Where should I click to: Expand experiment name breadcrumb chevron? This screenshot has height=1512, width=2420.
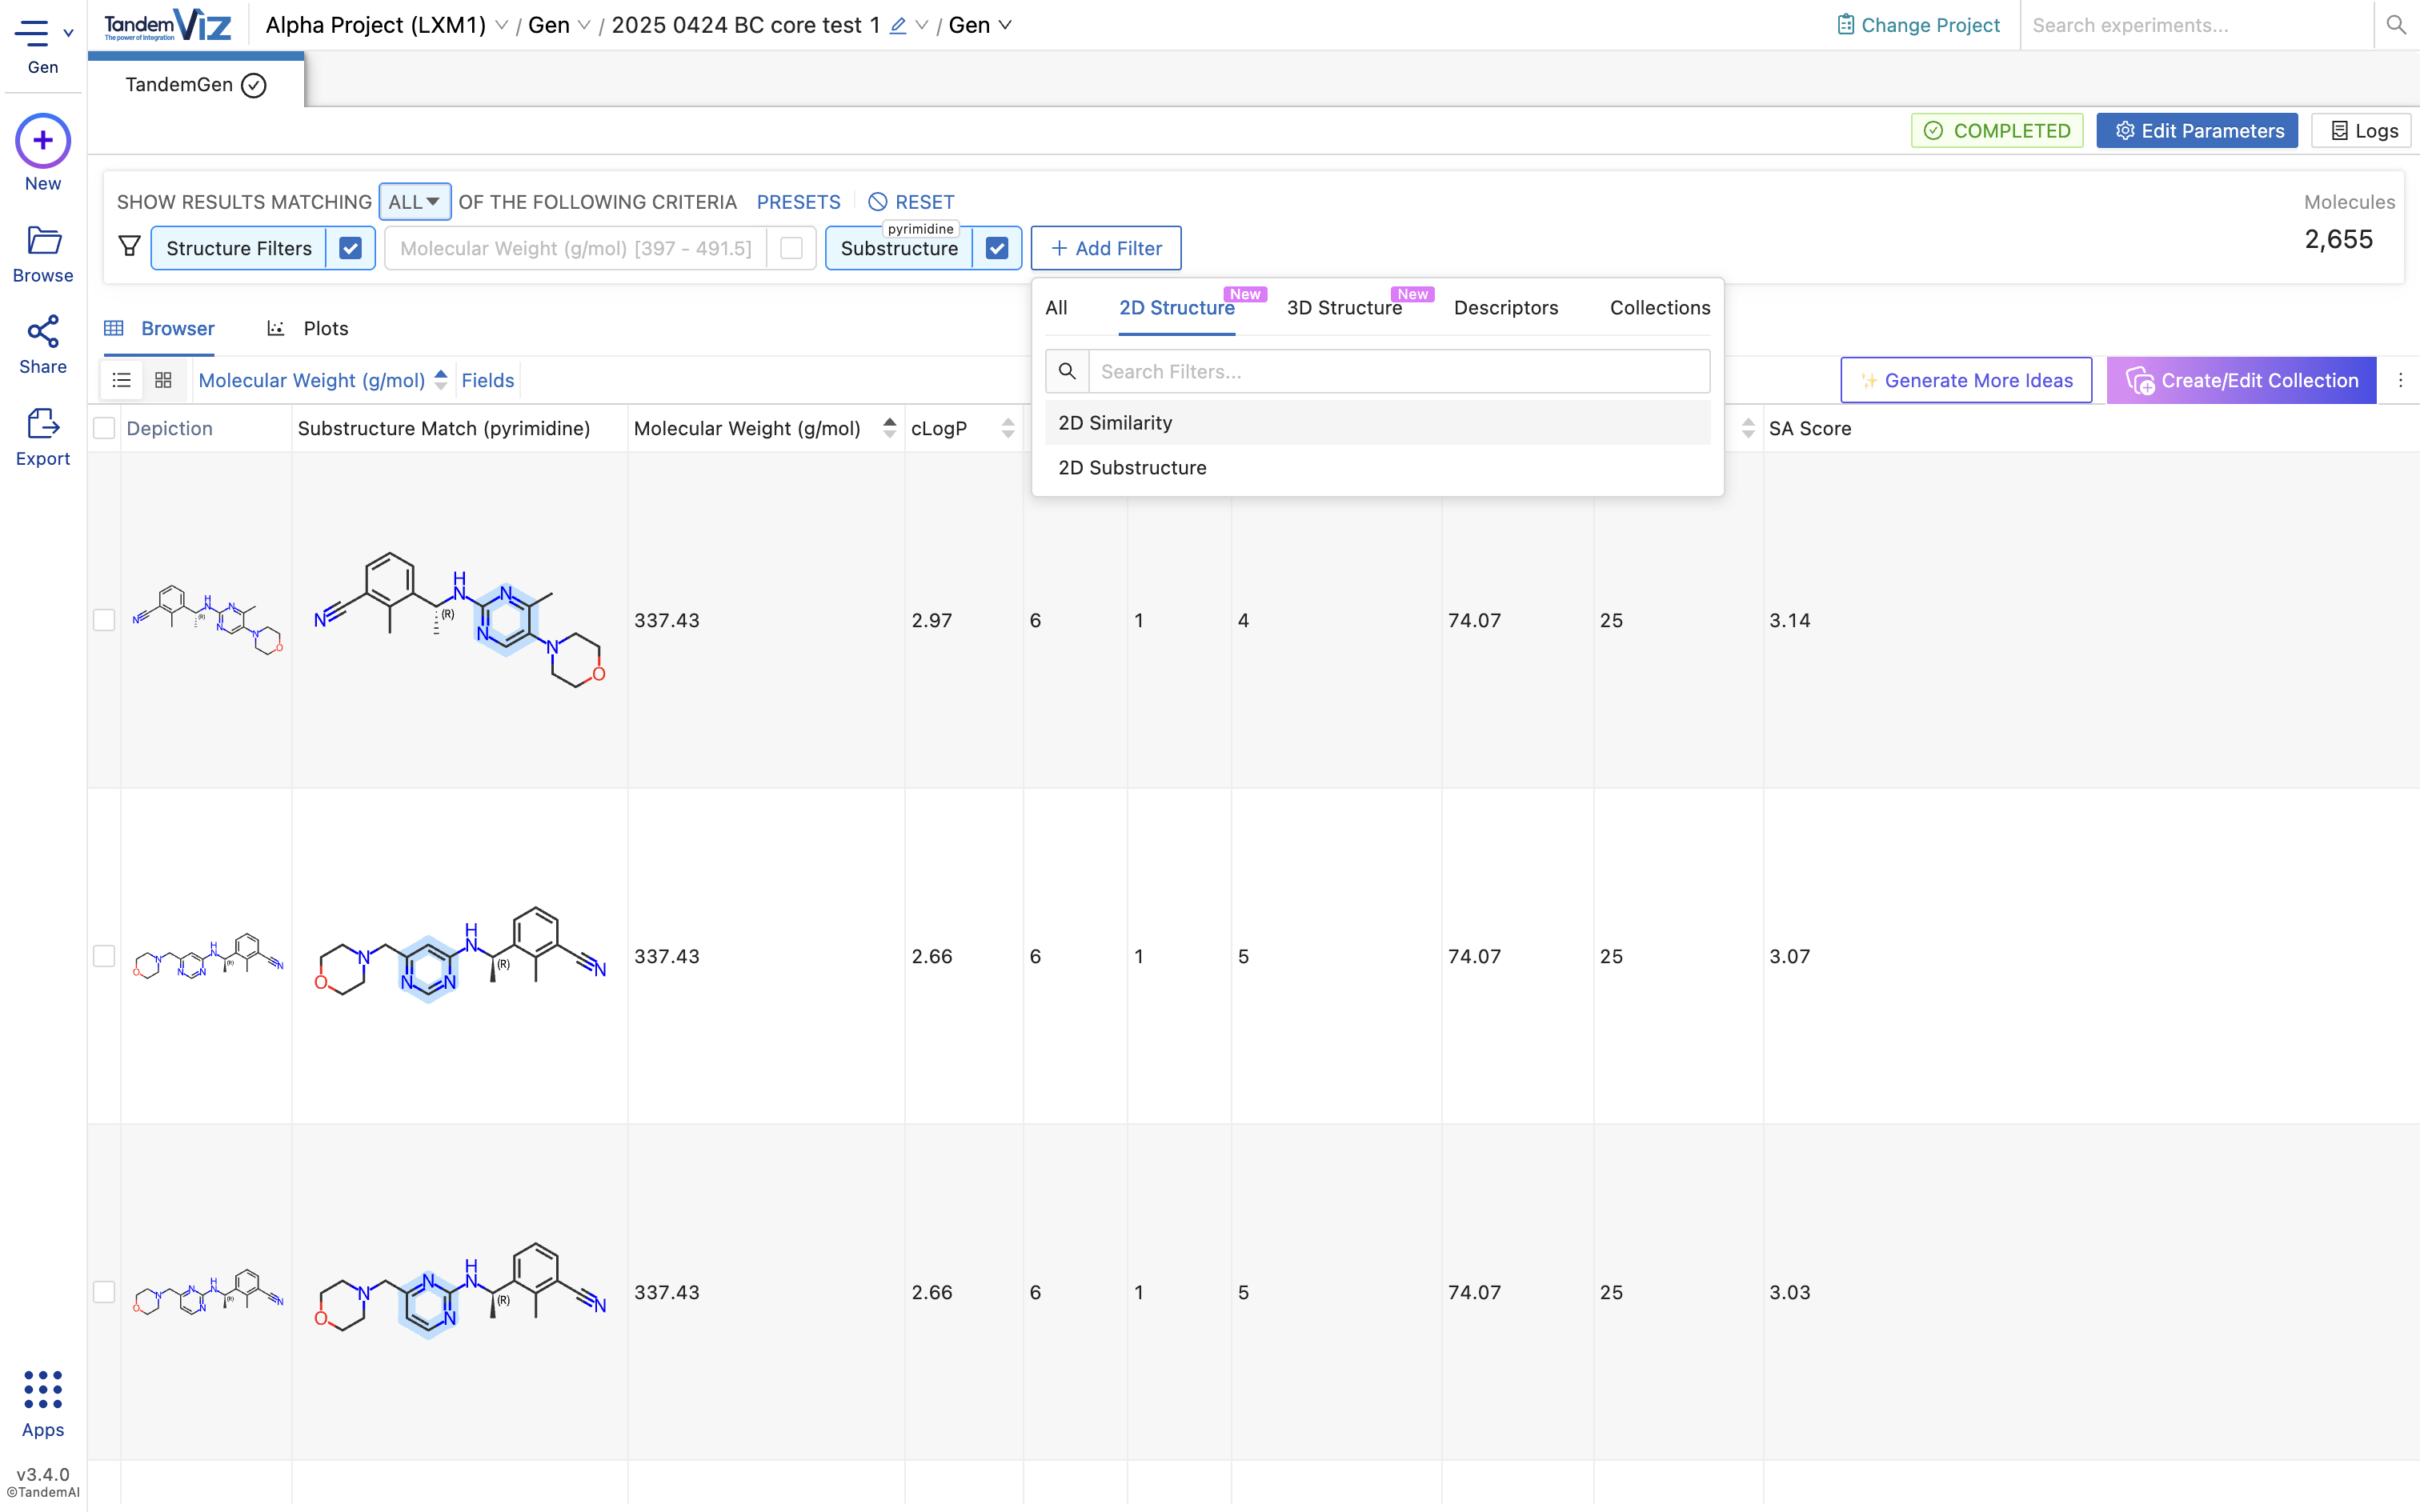pyautogui.click(x=922, y=26)
